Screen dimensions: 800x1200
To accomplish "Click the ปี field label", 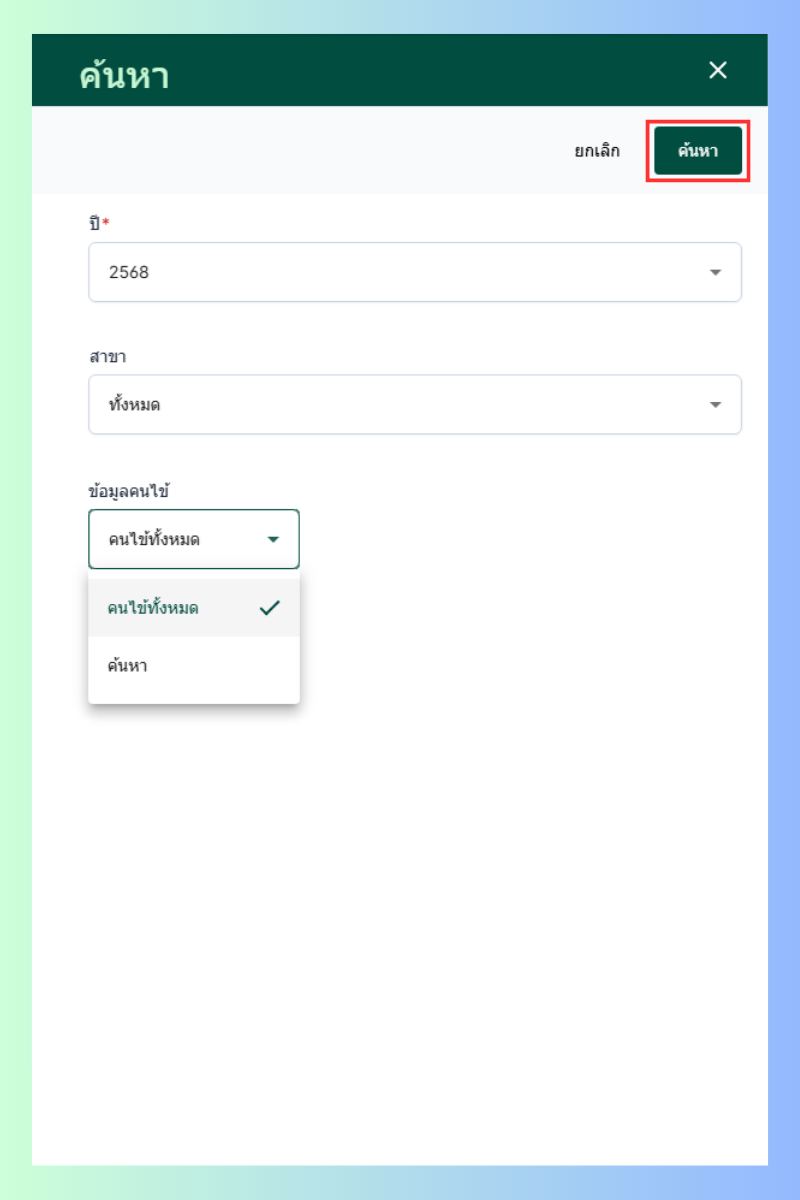I will 94,223.
